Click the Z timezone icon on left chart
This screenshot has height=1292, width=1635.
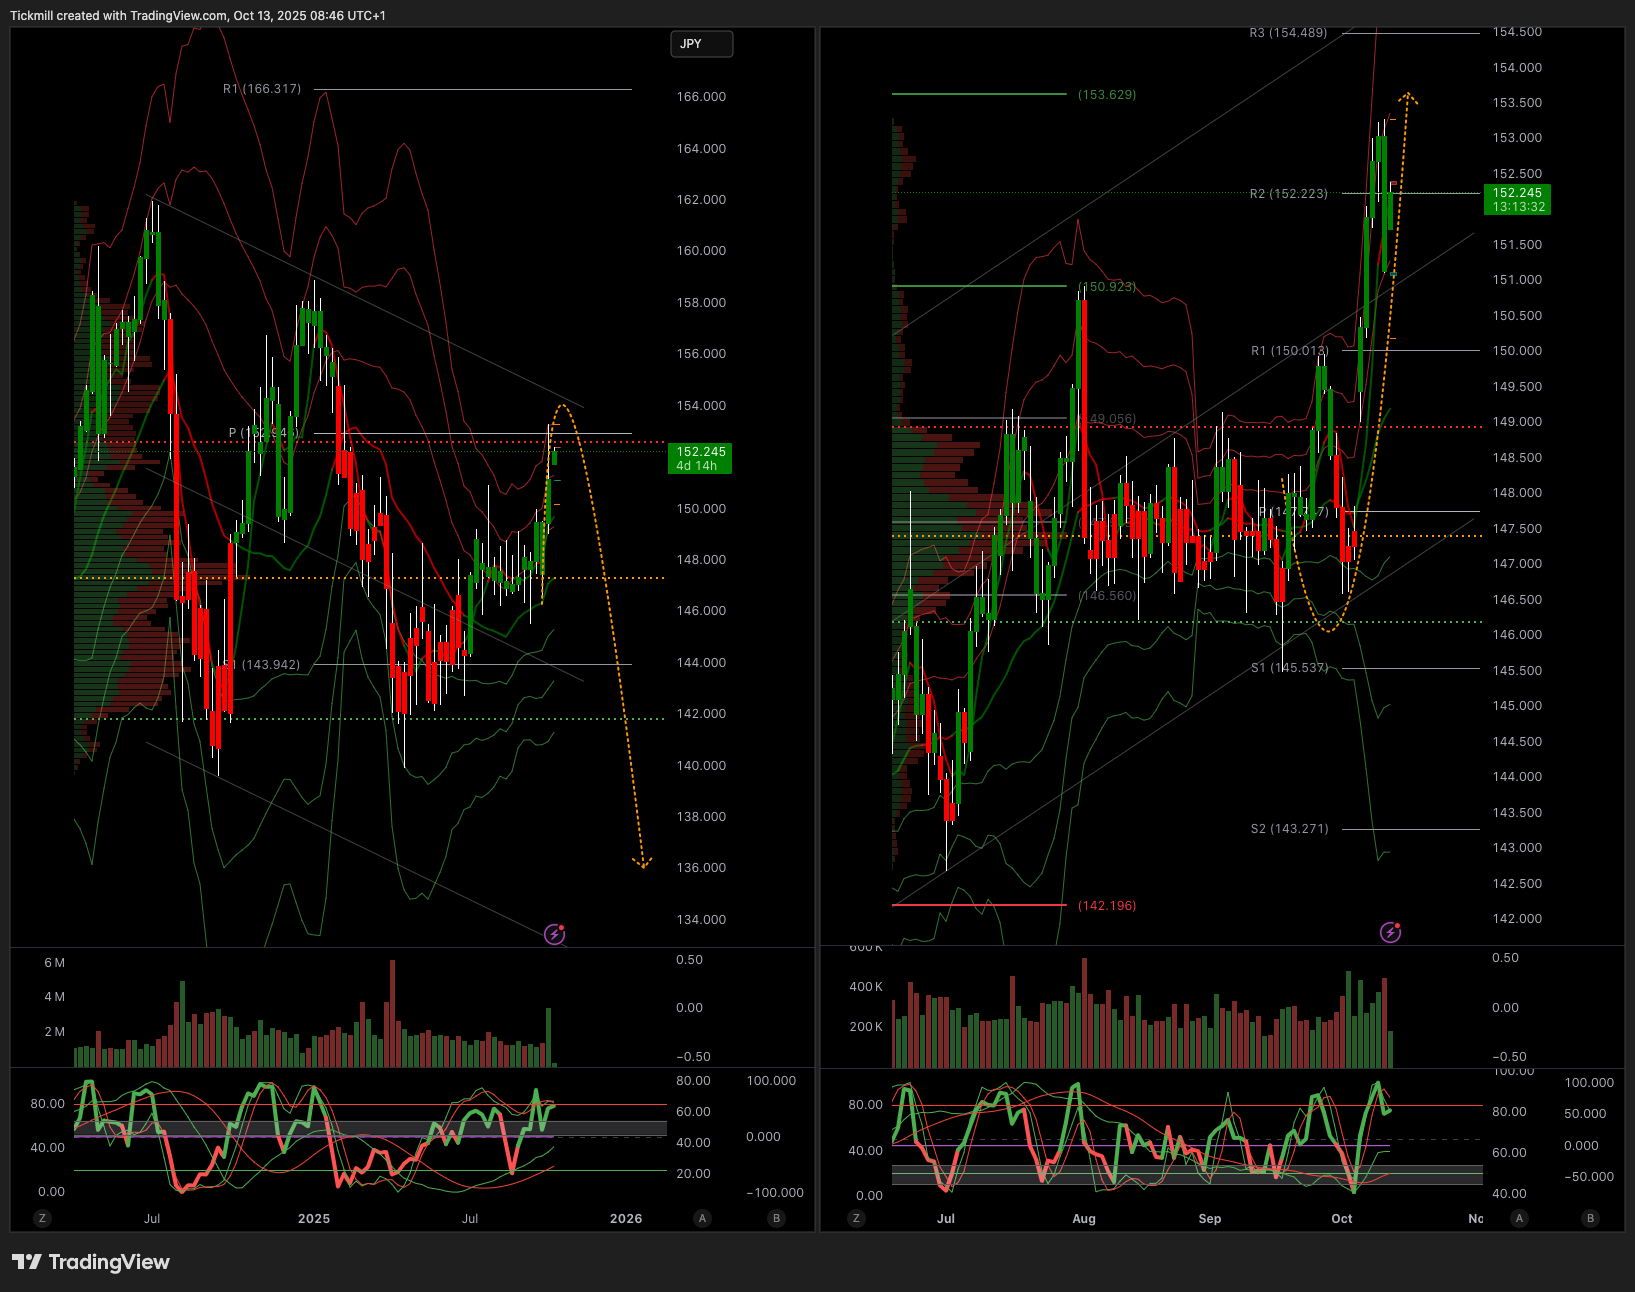pyautogui.click(x=42, y=1218)
